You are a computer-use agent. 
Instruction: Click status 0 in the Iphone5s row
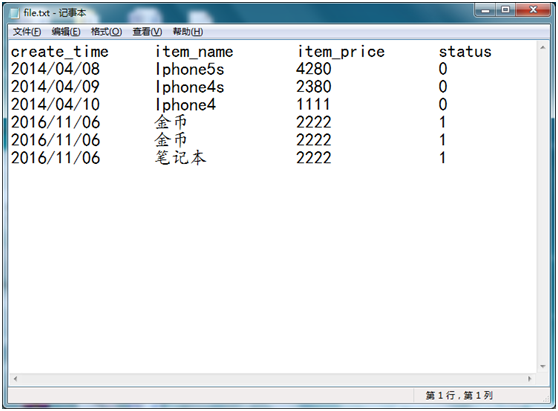pyautogui.click(x=443, y=69)
